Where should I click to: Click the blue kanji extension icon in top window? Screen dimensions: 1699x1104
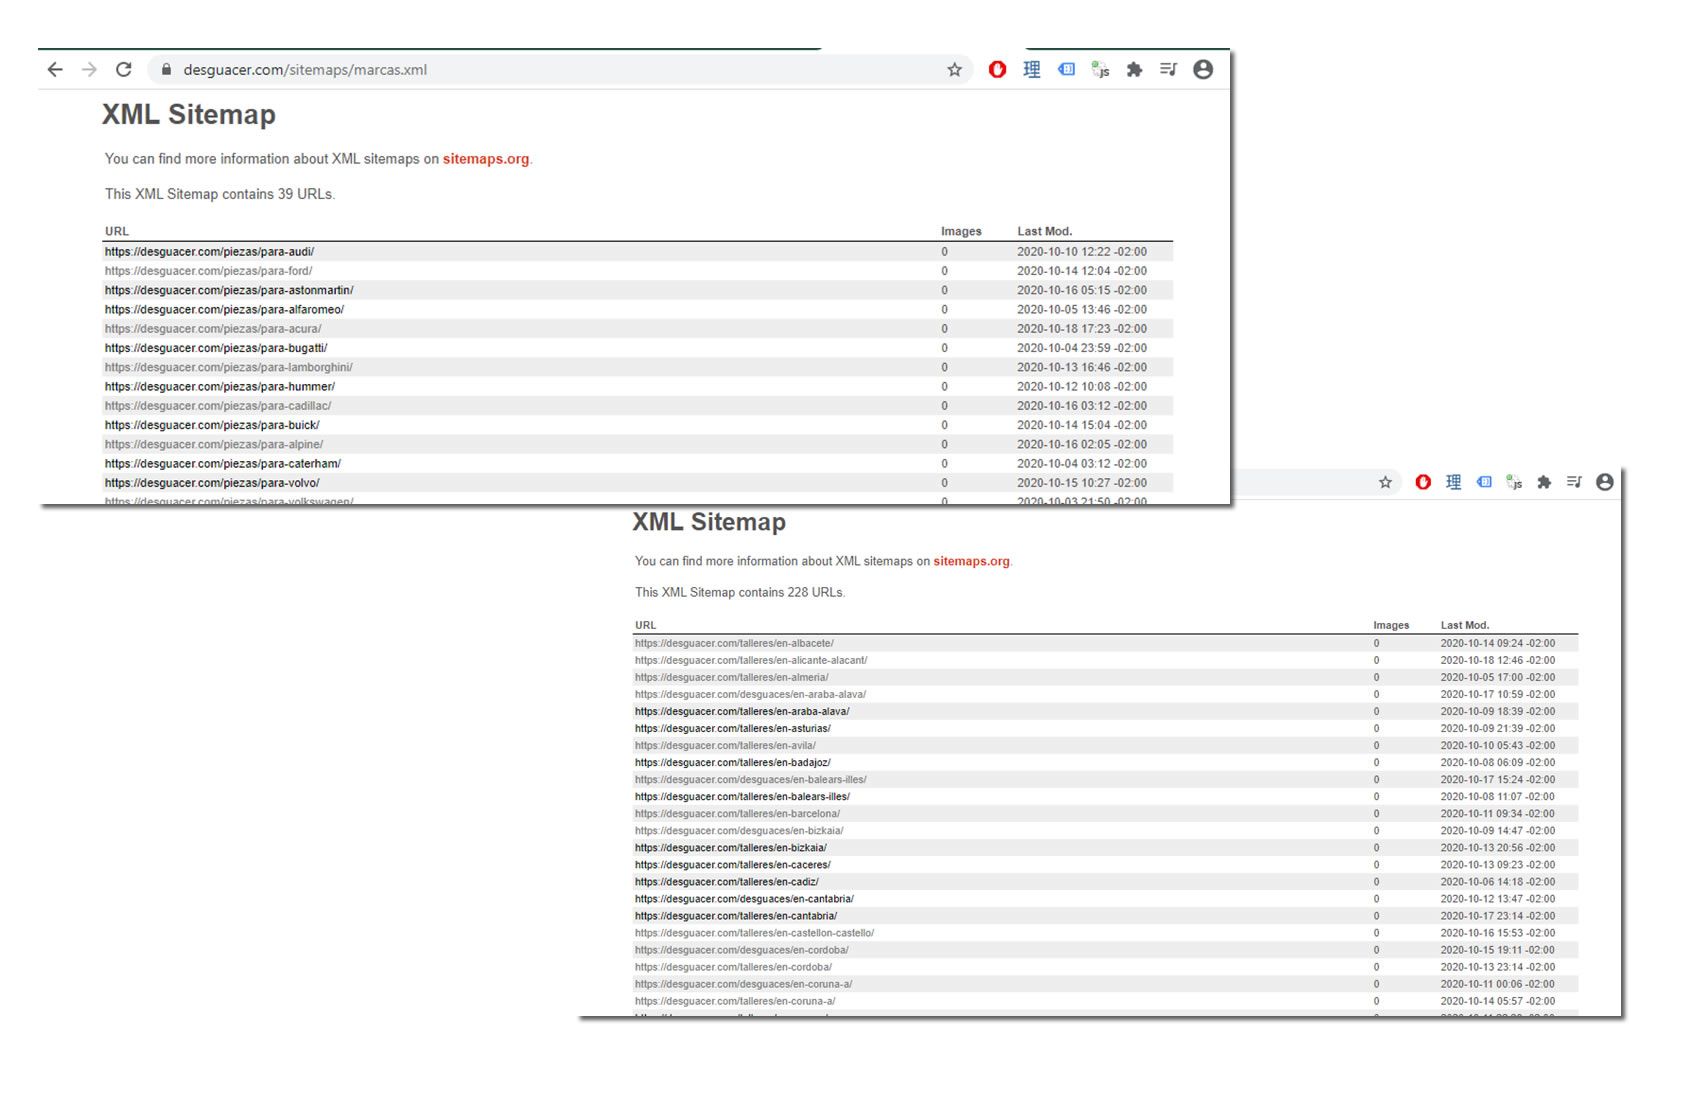(x=1032, y=70)
